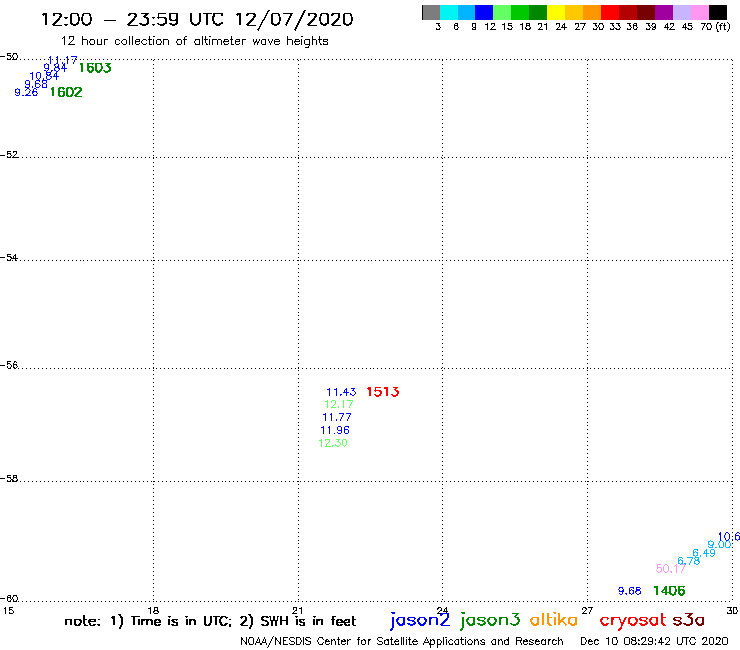The height and width of the screenshot is (650, 740).
Task: Select the longitude 21 label on bottom axis
Action: 297,611
